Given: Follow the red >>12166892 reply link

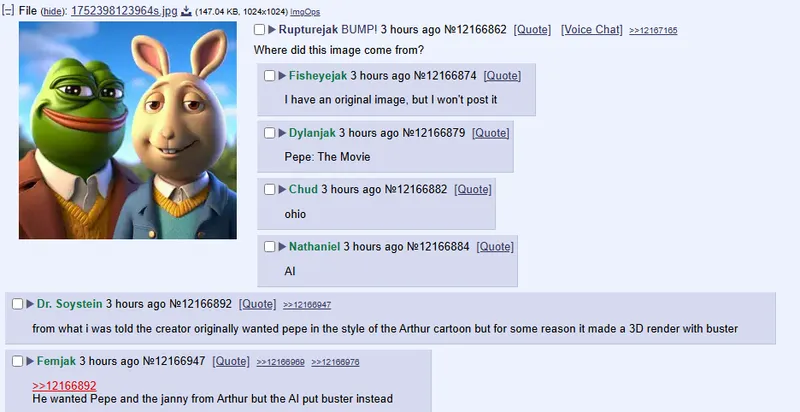Looking at the screenshot, I should [64, 385].
